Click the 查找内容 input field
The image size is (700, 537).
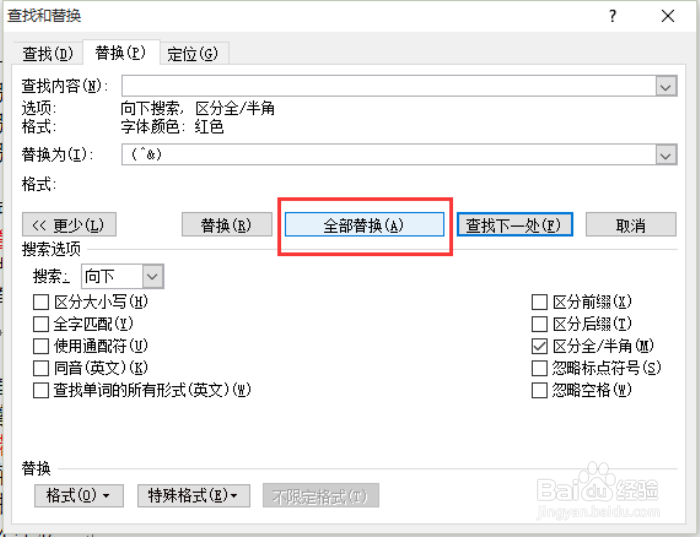pyautogui.click(x=388, y=86)
